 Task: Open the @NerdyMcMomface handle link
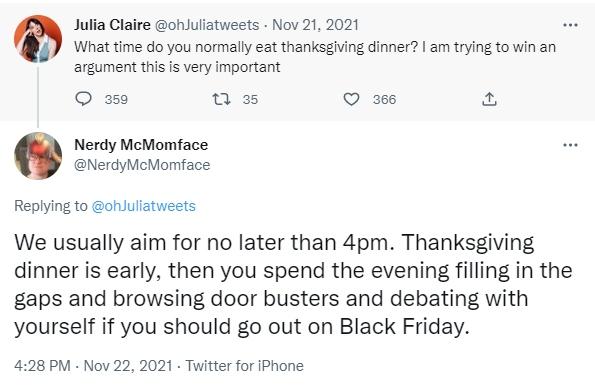pyautogui.click(x=142, y=165)
